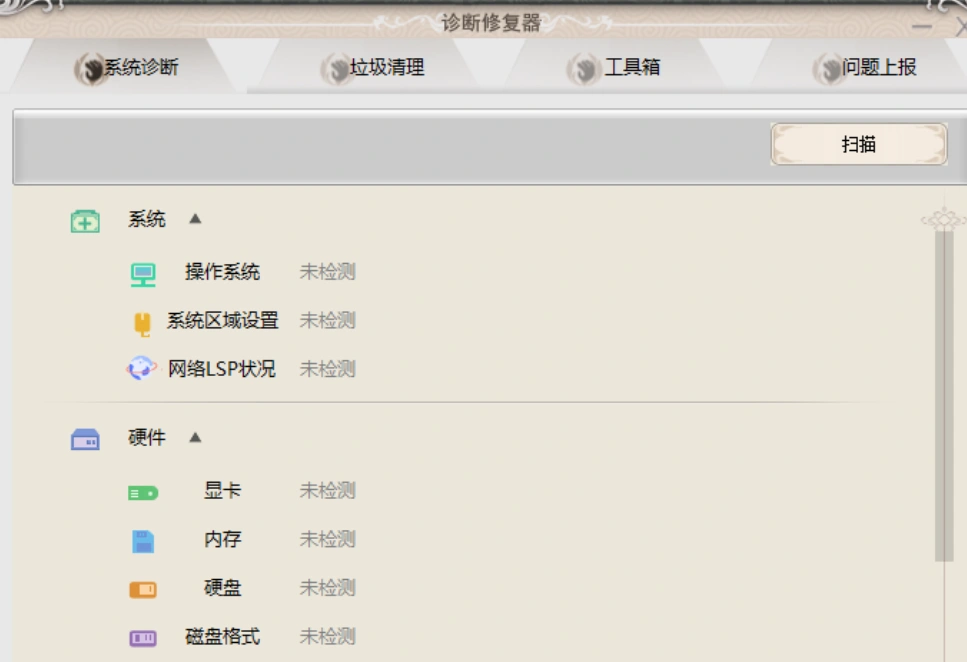
Task: Click the 系统区域设置 yellow icon
Action: pos(143,323)
